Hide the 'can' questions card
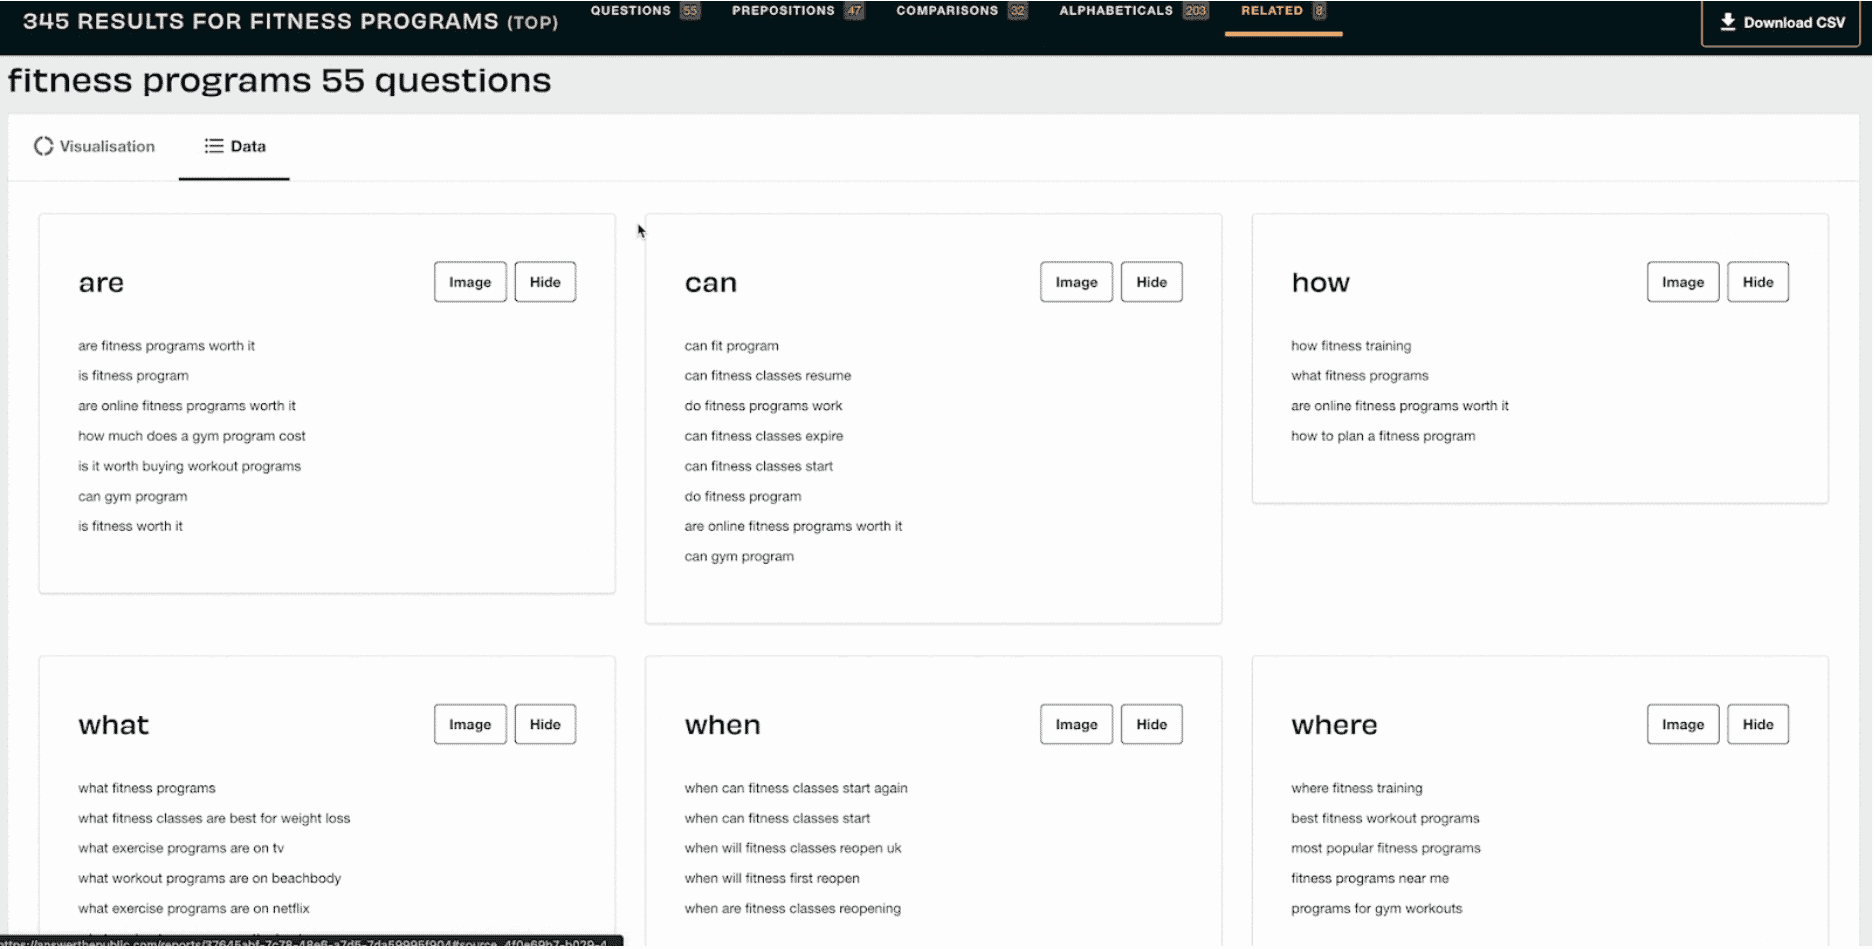1874x949 pixels. [x=1151, y=283]
